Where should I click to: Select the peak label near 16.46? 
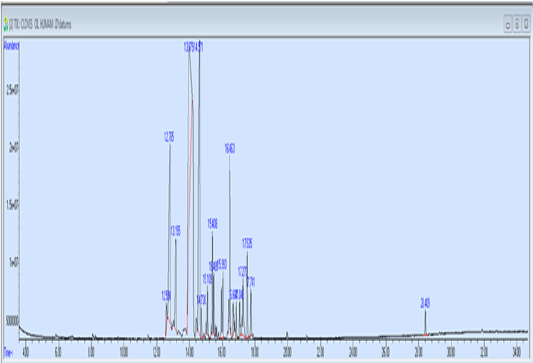click(x=230, y=149)
